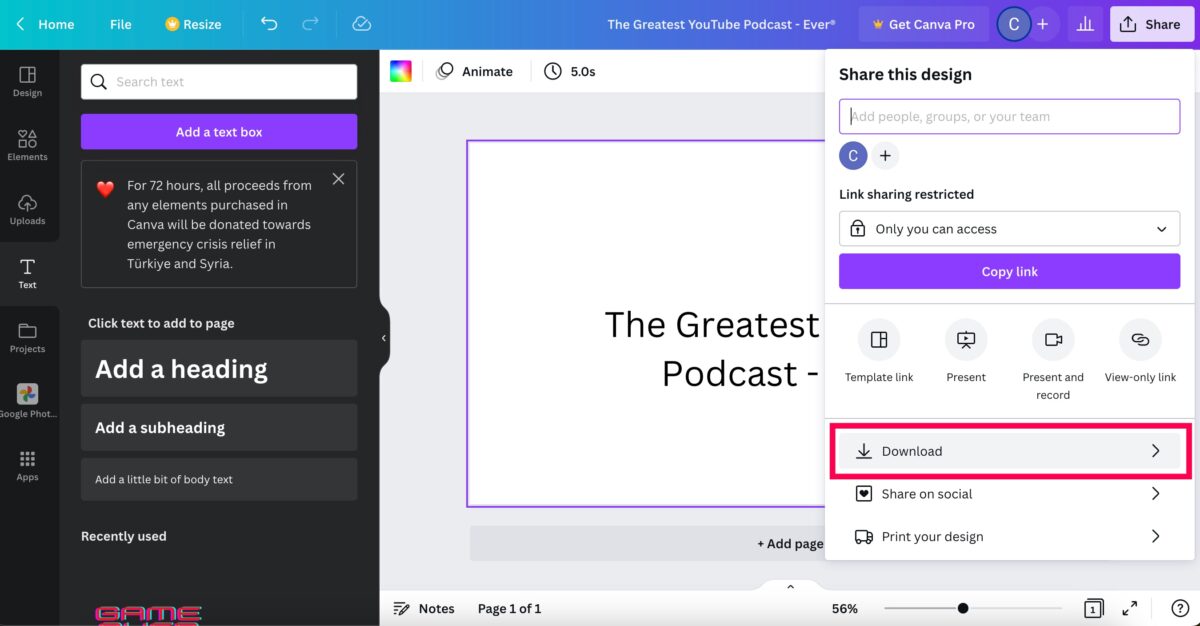
Task: Open the page grid view icon
Action: pos(1093,608)
